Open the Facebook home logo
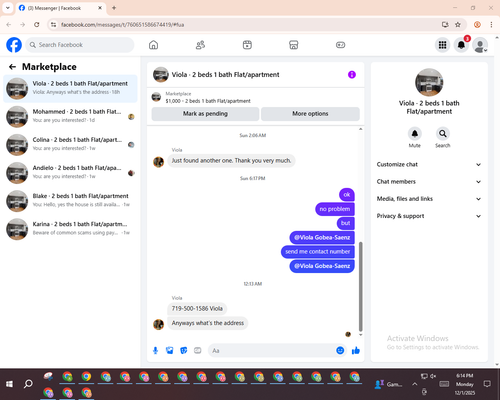Screen dimensions: 500x400 tap(14, 45)
